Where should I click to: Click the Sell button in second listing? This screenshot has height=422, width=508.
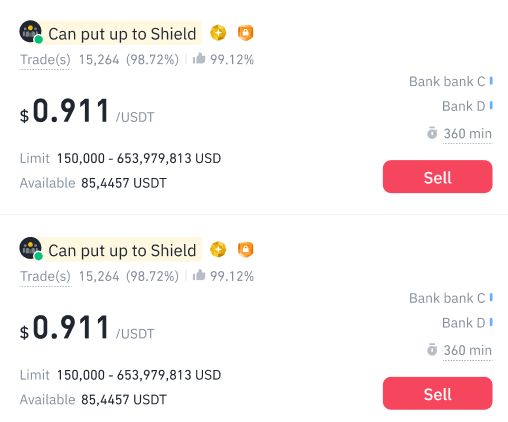(437, 393)
